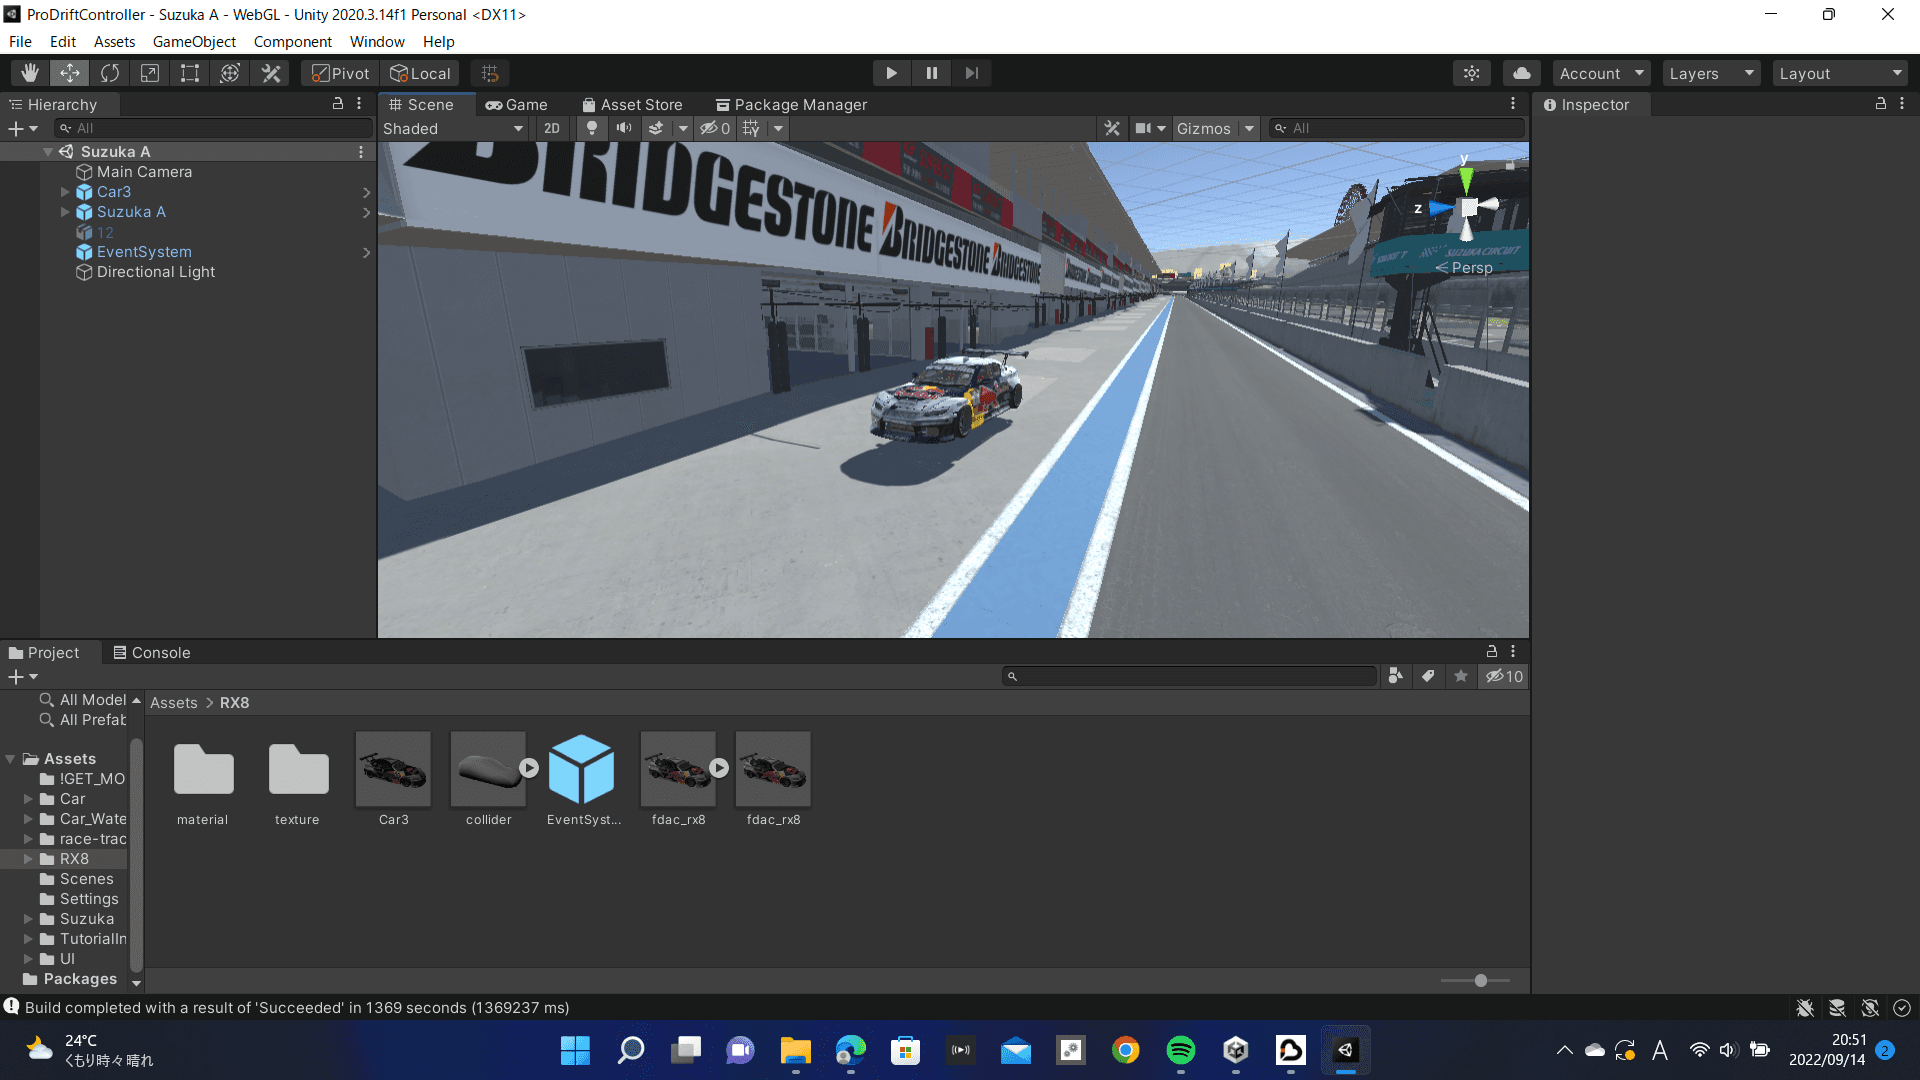Click the cloud services icon

point(1521,73)
